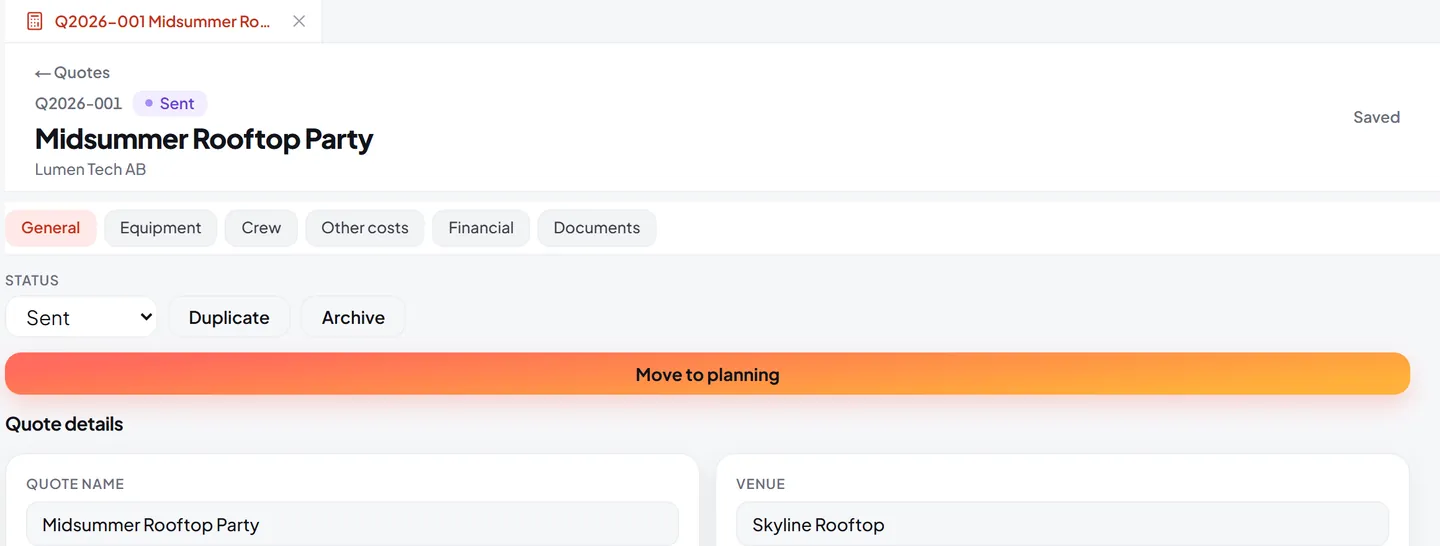The height and width of the screenshot is (546, 1440).
Task: Click the Midsummer Rooftop Party heading
Action: pyautogui.click(x=204, y=138)
